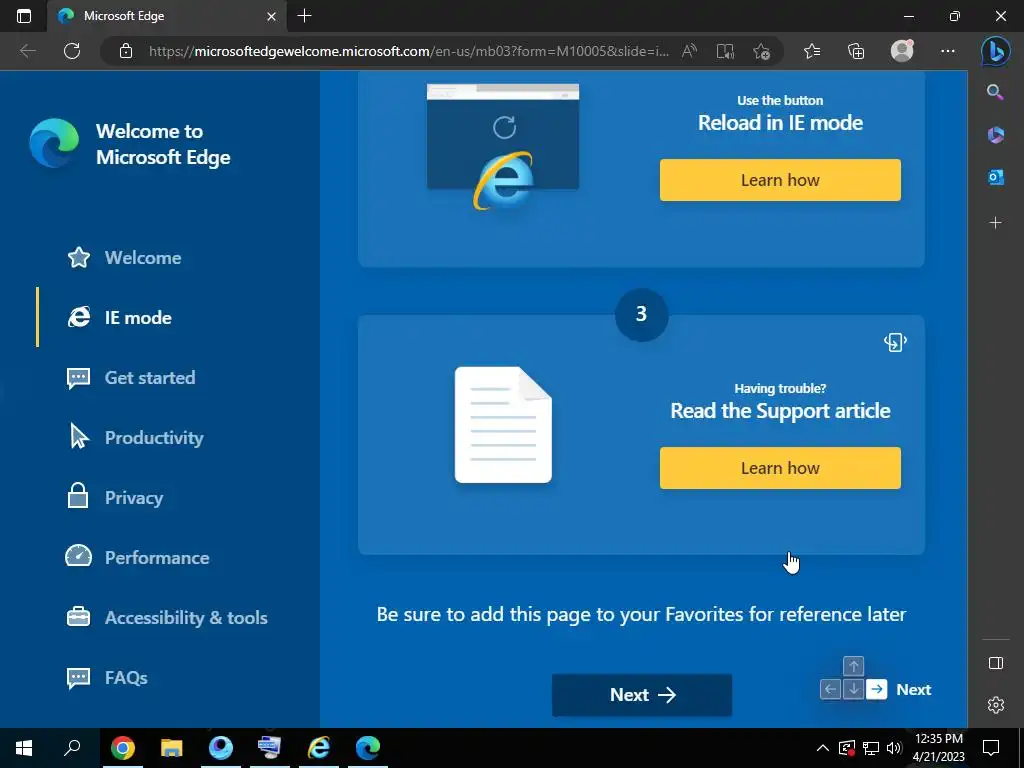
Task: Activate Read aloud icon
Action: pos(689,51)
